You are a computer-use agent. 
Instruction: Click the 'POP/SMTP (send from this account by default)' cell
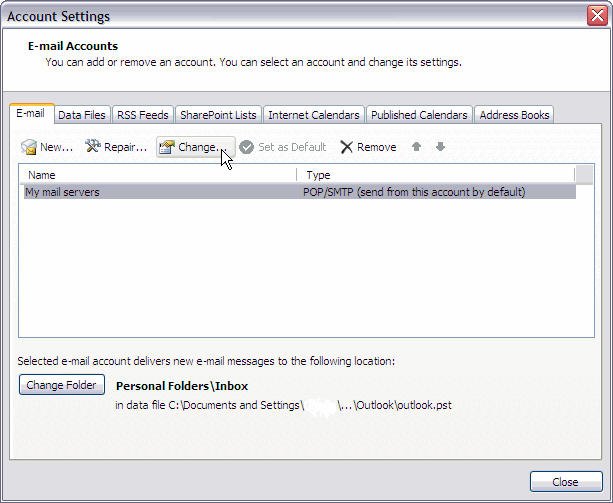coord(414,192)
